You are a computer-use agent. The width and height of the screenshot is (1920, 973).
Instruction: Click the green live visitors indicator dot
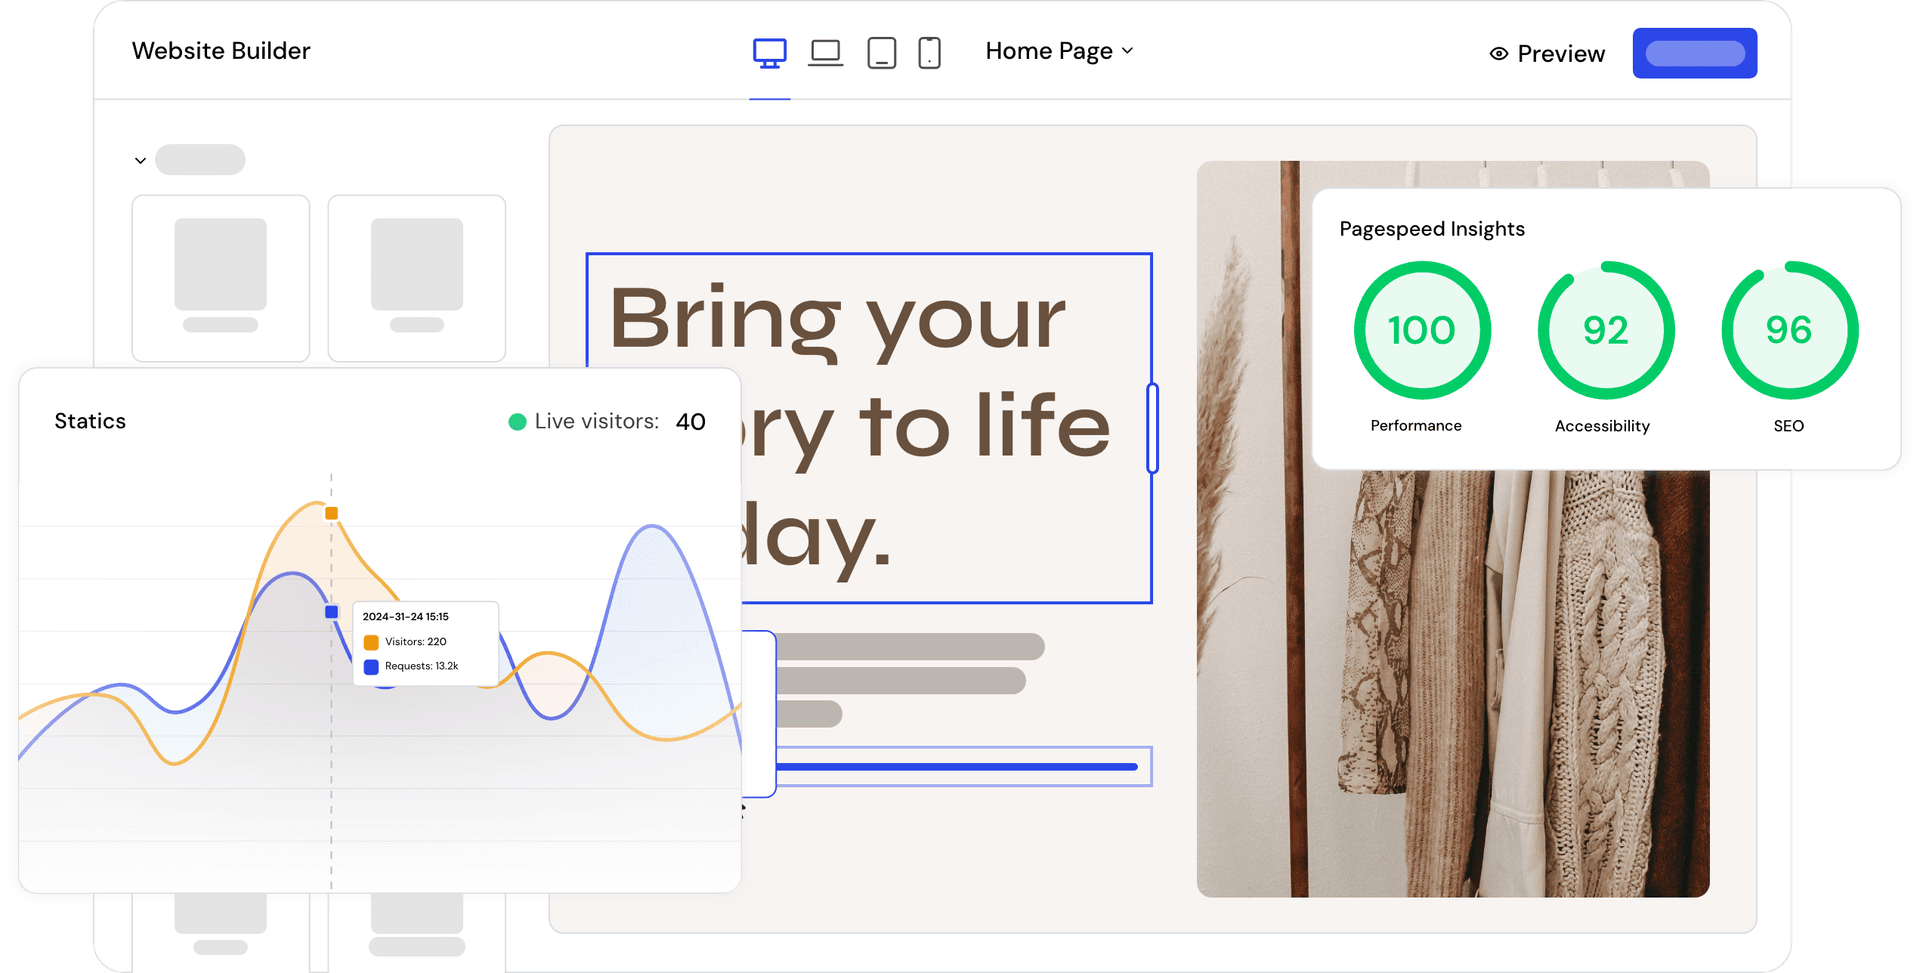(x=517, y=422)
